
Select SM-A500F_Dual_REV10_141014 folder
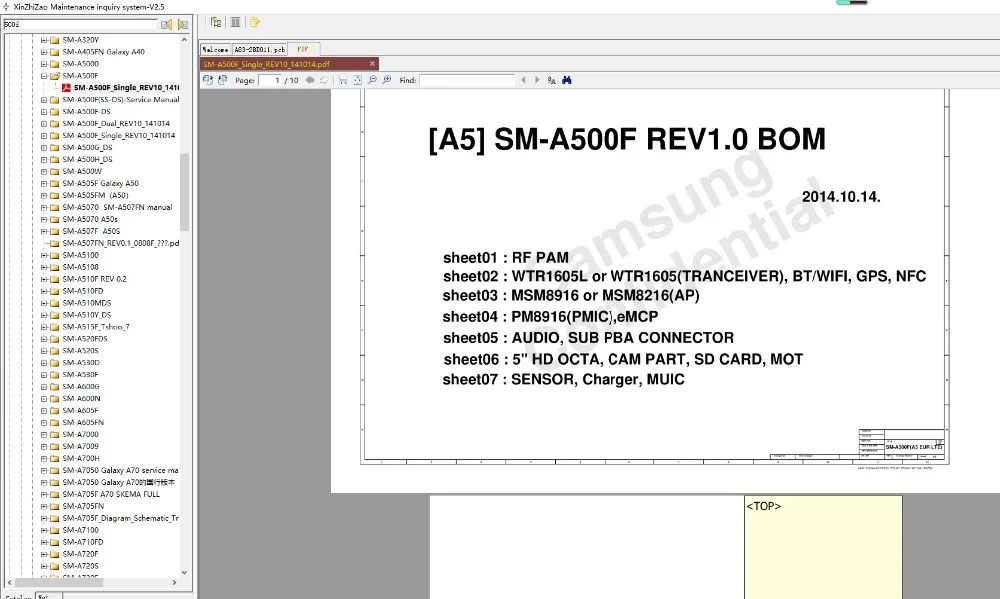click(116, 123)
